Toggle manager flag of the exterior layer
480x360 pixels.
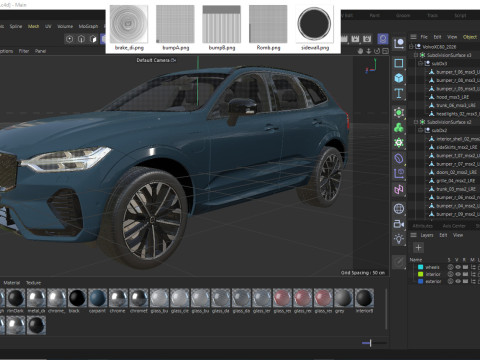pyautogui.click(x=473, y=281)
